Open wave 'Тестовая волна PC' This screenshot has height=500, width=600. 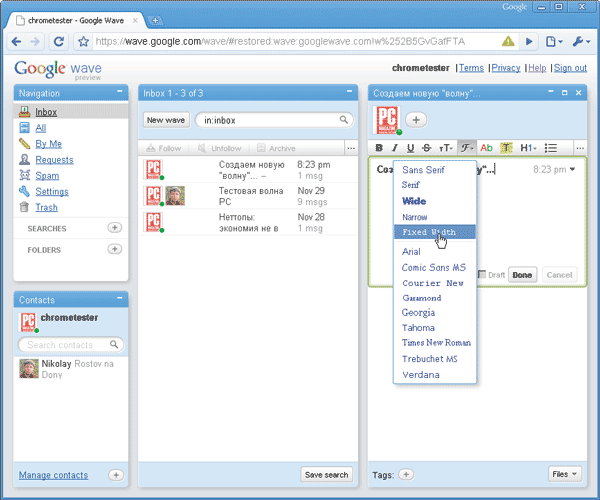pos(248,196)
